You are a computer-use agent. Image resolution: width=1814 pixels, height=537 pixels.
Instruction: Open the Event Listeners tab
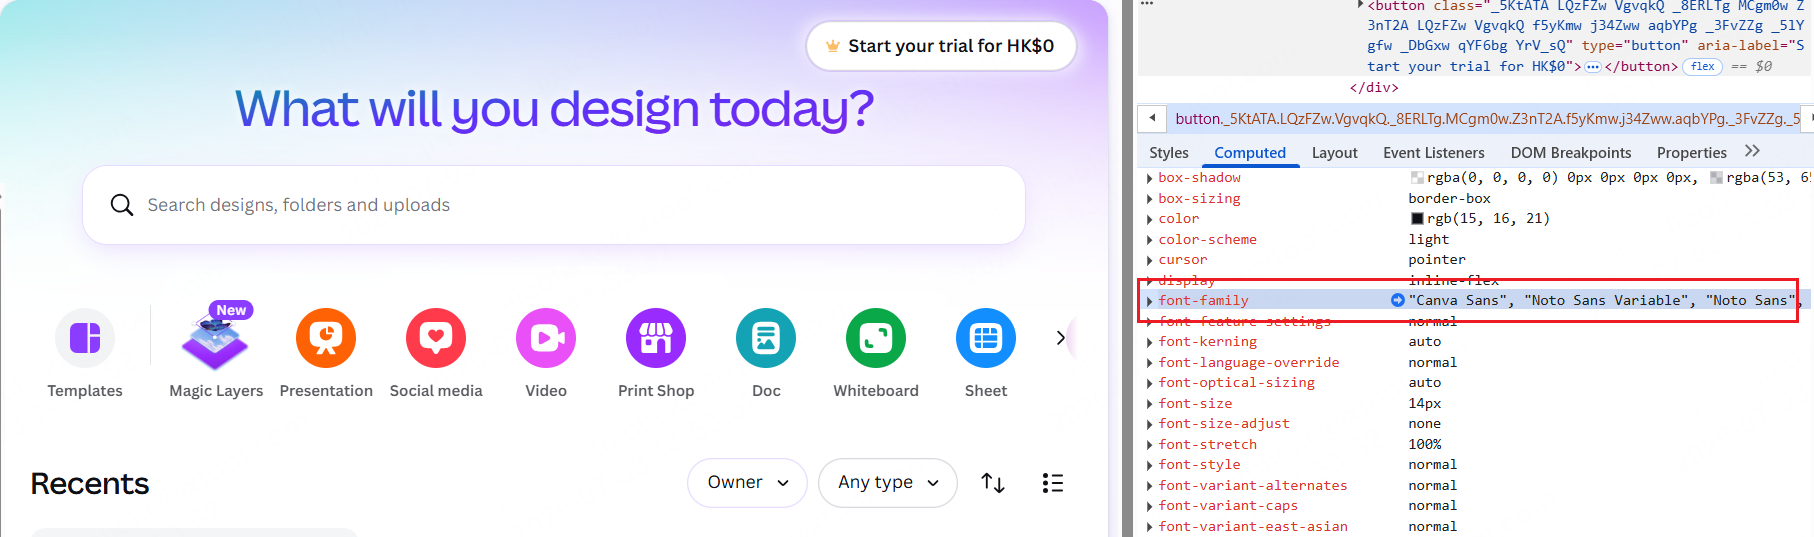click(1434, 153)
